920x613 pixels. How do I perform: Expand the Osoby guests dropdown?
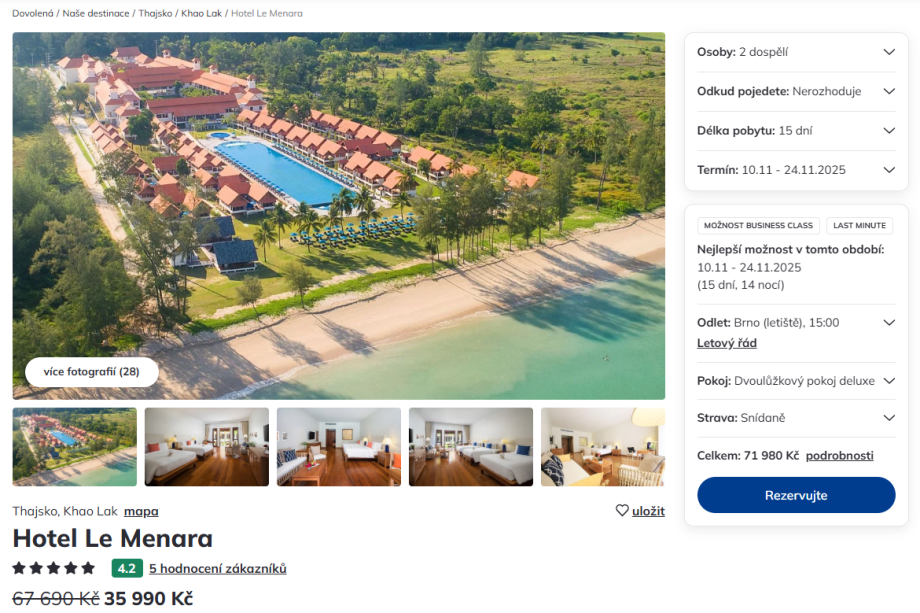point(796,52)
